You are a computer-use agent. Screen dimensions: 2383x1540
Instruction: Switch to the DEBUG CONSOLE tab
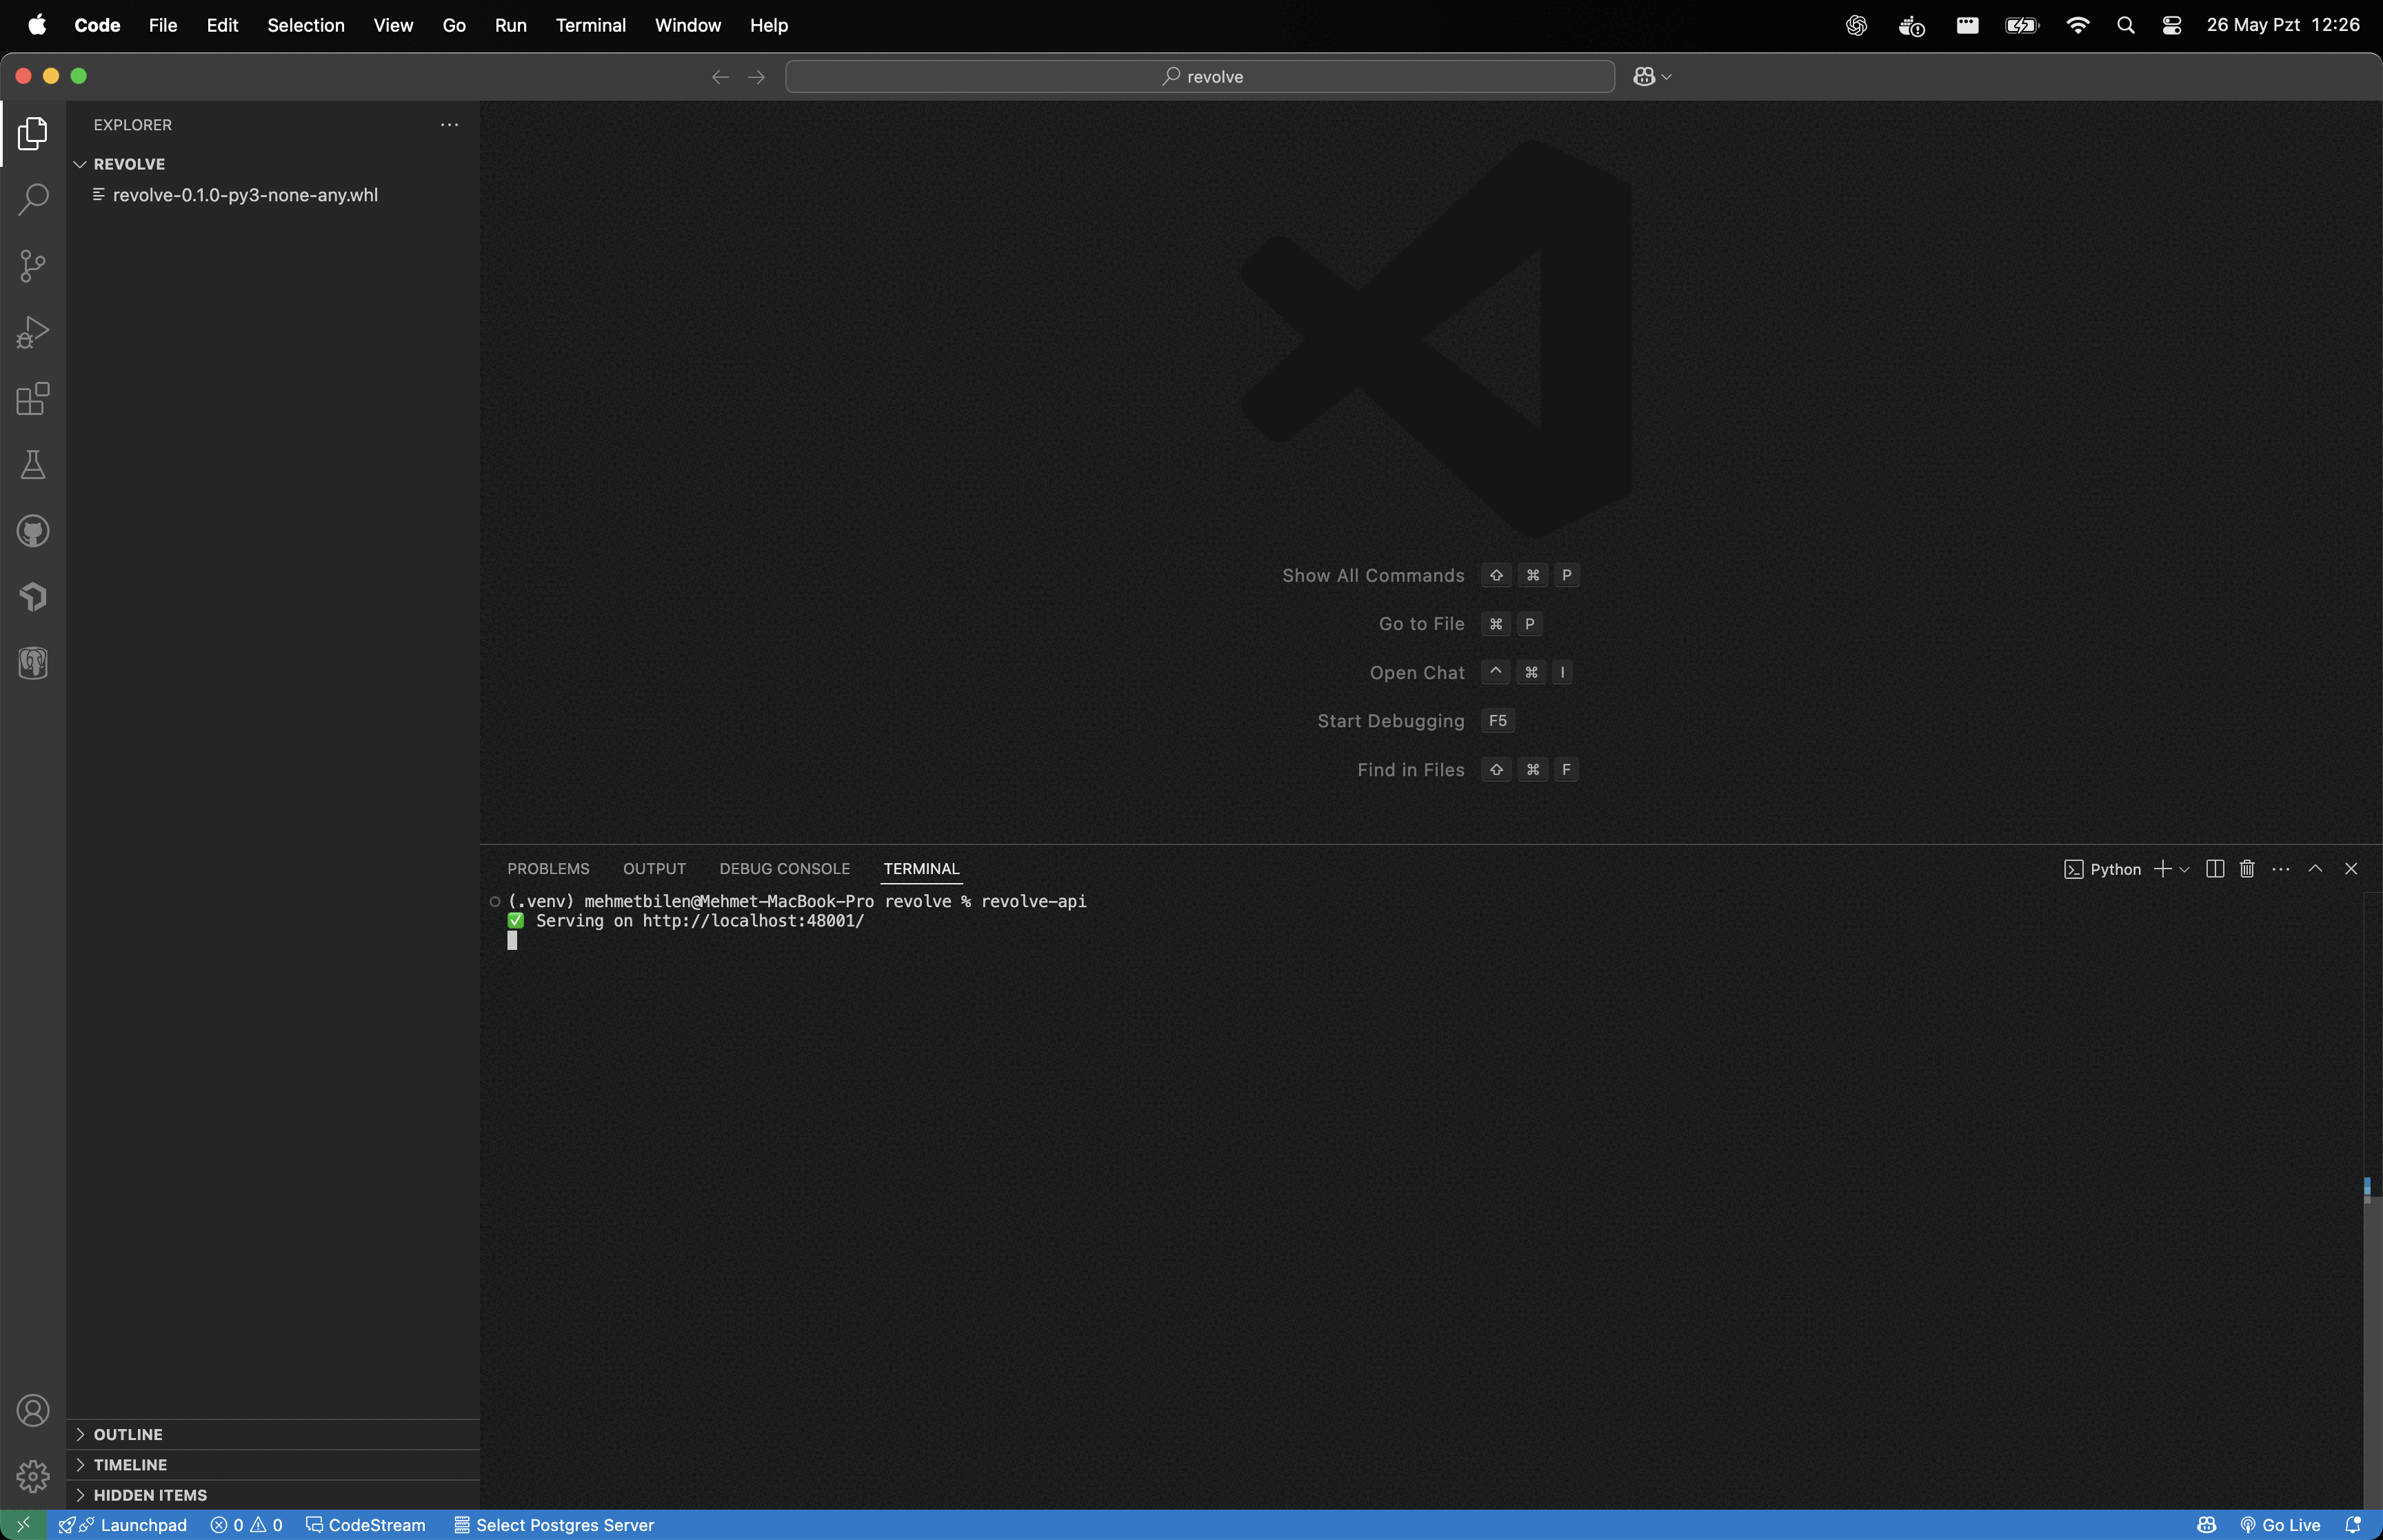[784, 869]
